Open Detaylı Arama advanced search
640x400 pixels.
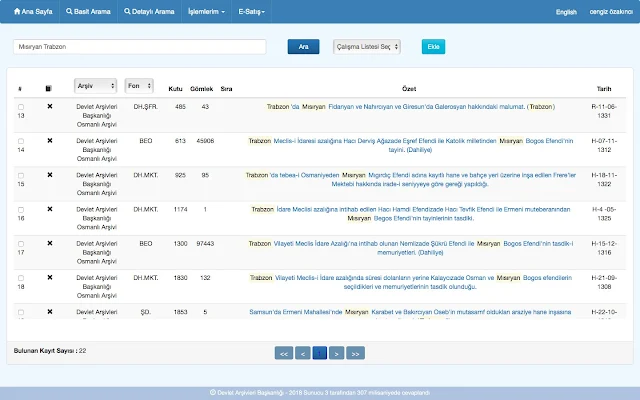click(149, 11)
